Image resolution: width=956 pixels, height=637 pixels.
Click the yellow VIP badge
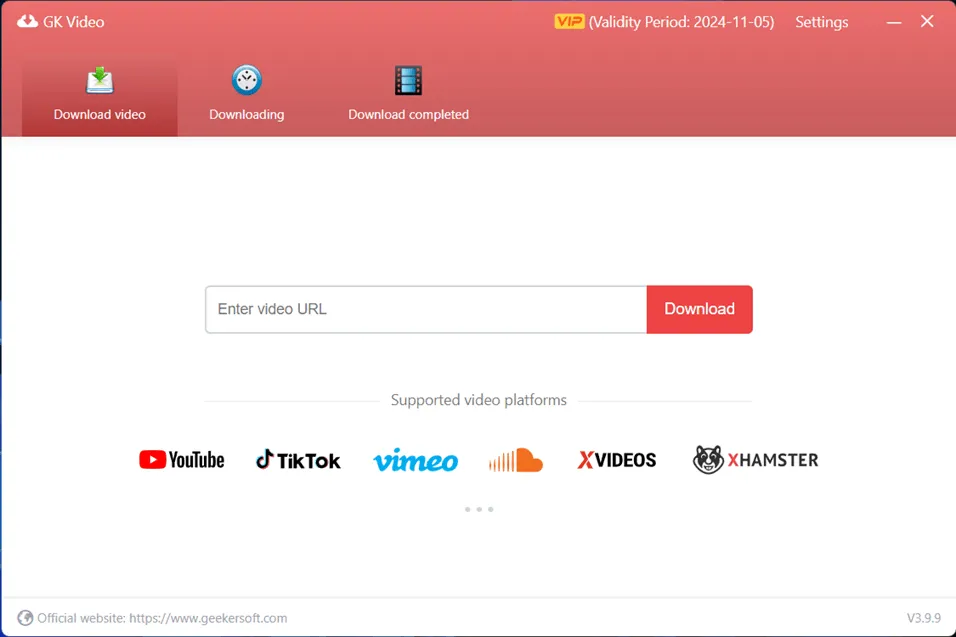(x=567, y=20)
